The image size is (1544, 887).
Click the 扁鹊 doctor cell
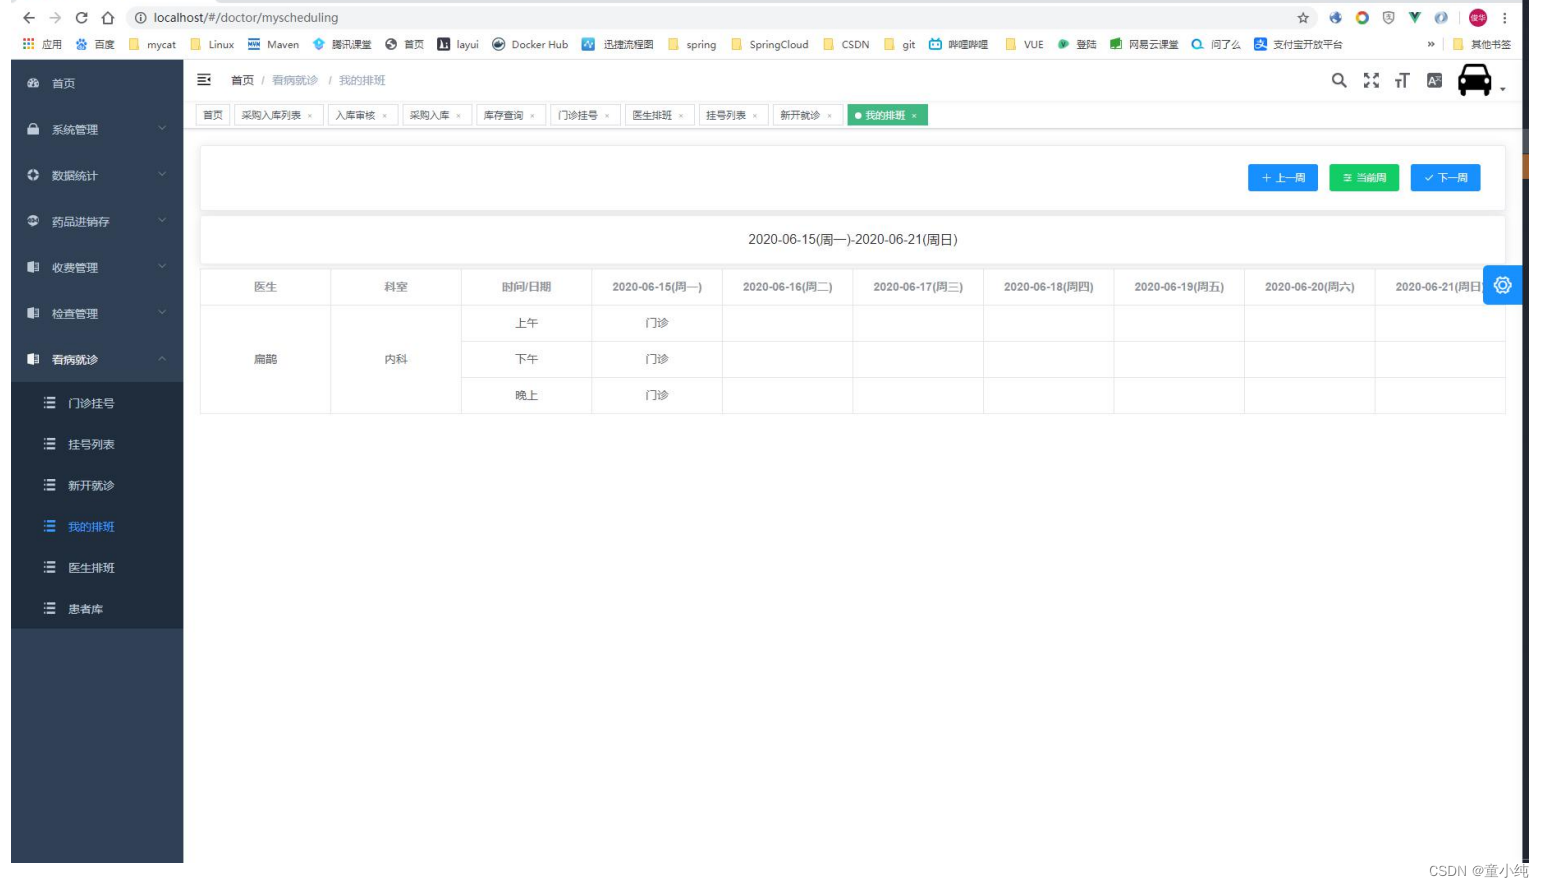pos(265,359)
